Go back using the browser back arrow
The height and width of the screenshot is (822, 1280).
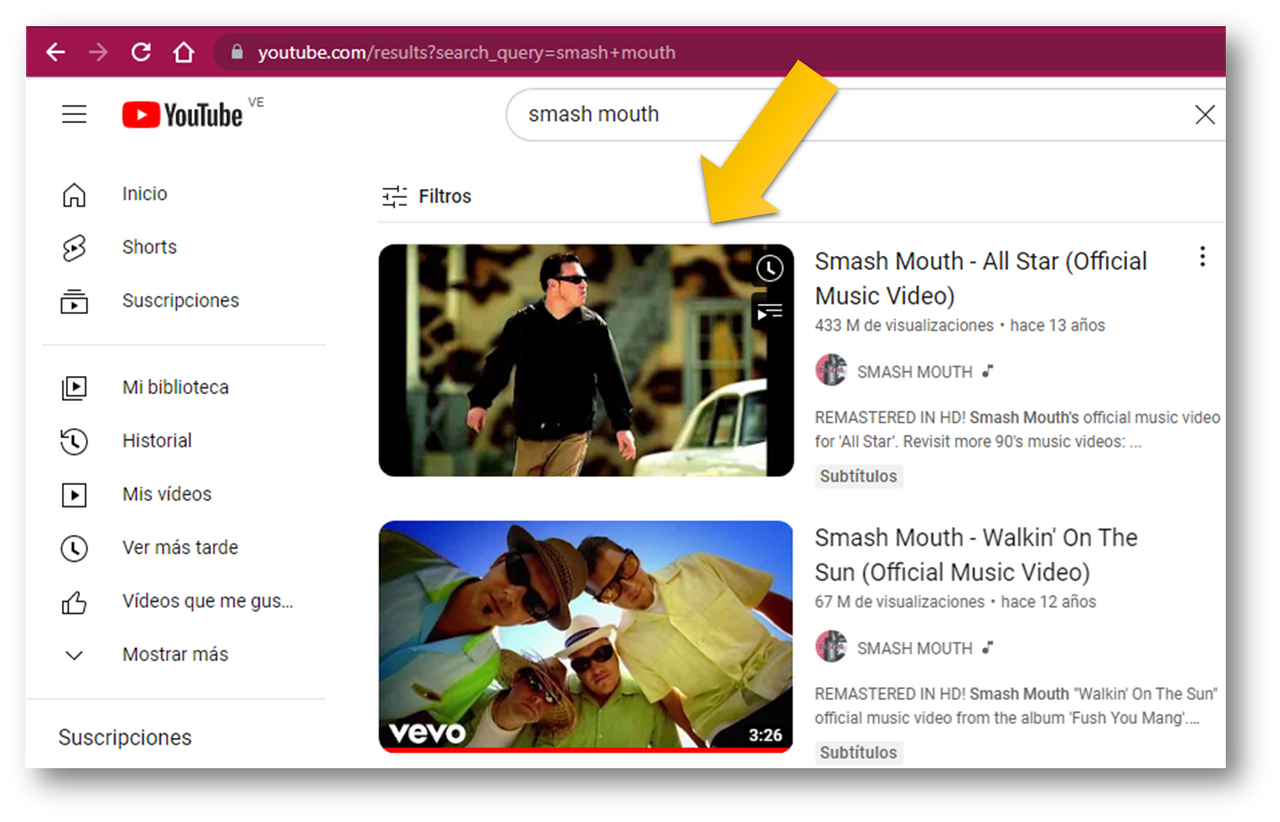(x=56, y=52)
